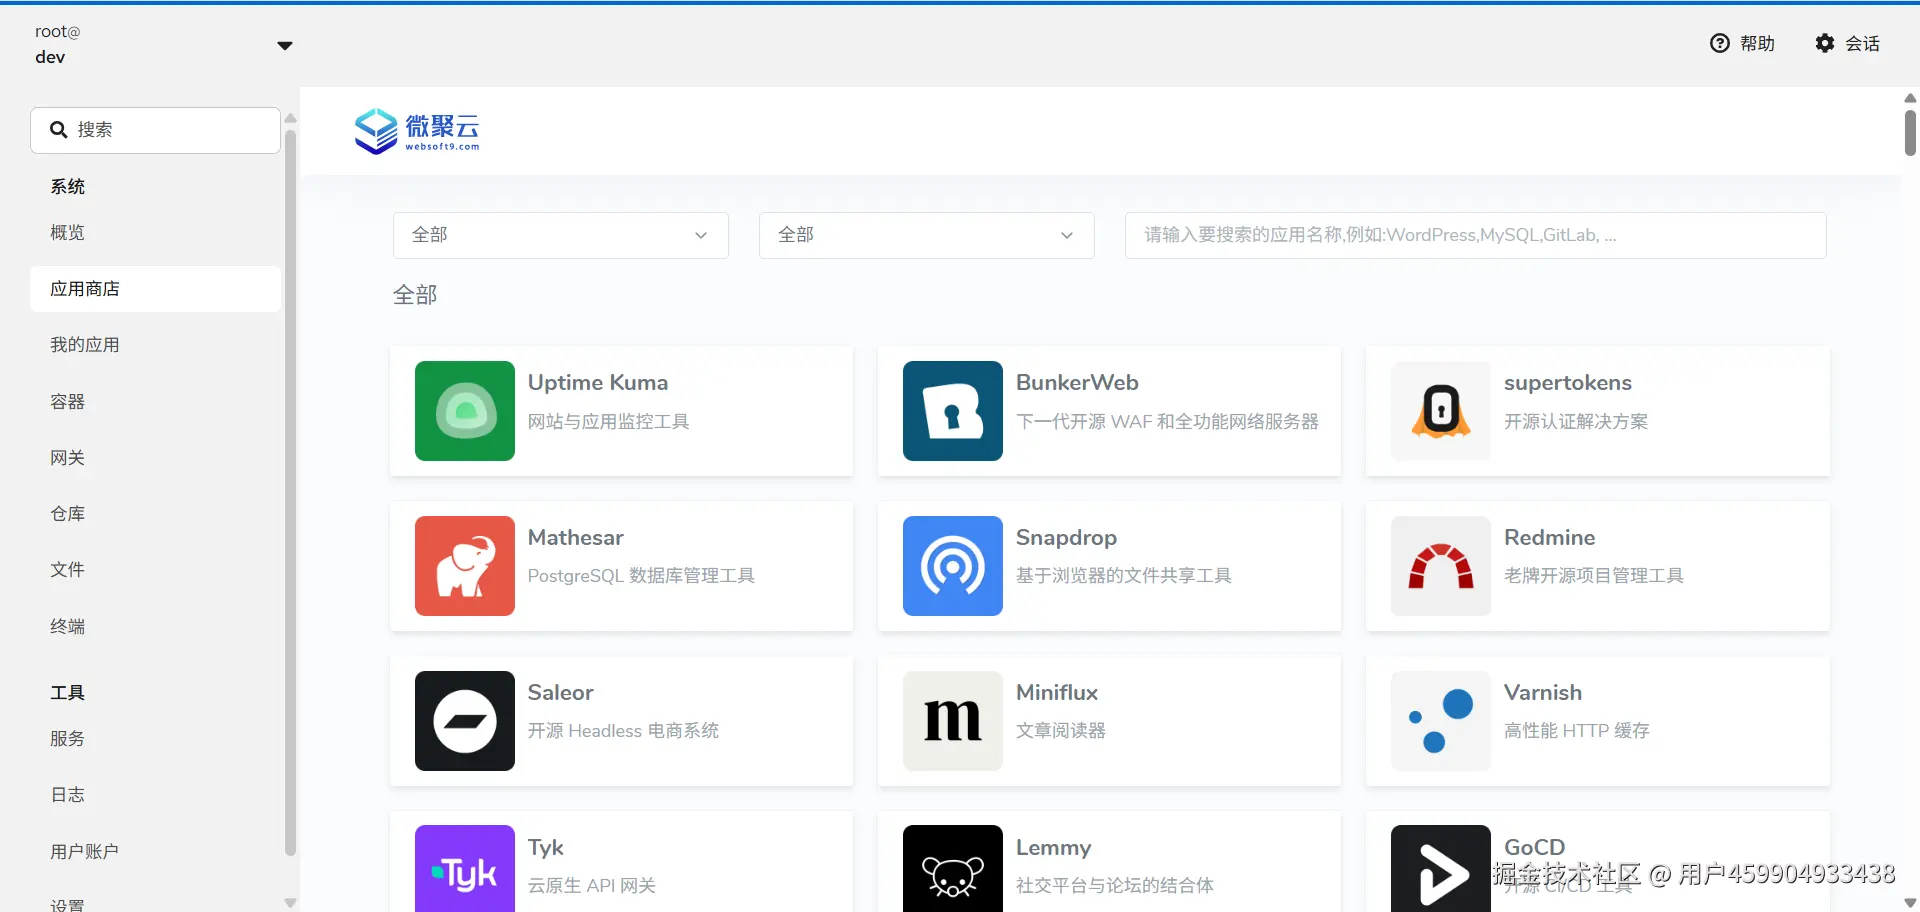Open the second 全部 subcategory dropdown
Image resolution: width=1920 pixels, height=912 pixels.
(x=927, y=235)
